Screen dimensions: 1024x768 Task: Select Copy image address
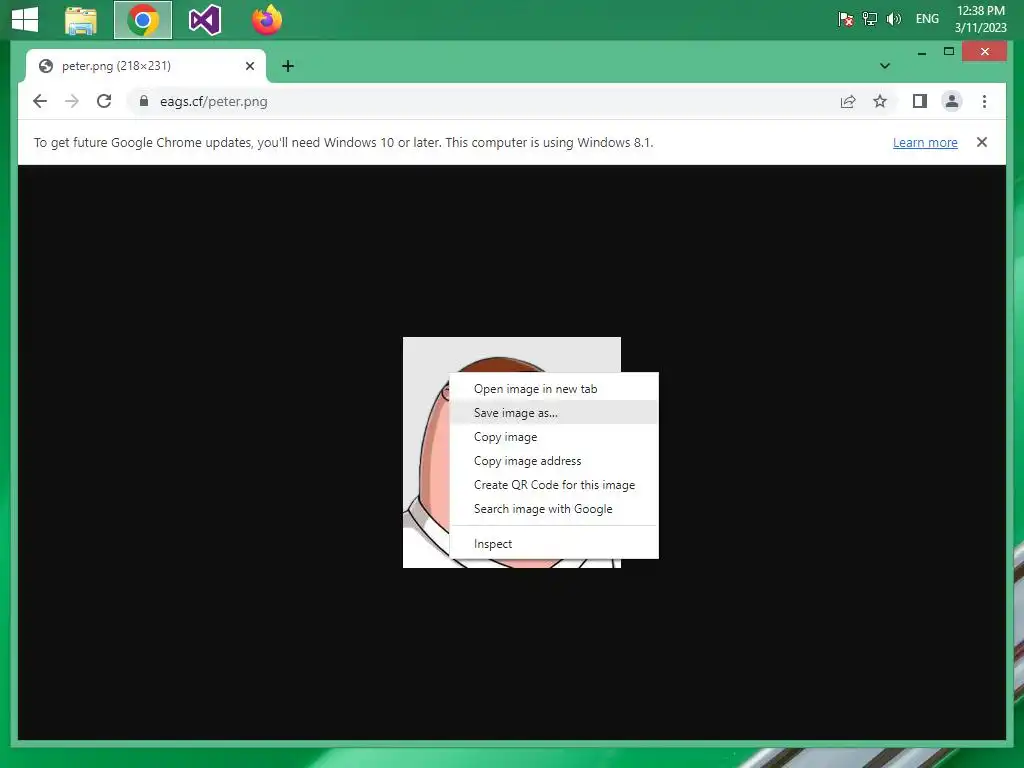click(x=554, y=461)
